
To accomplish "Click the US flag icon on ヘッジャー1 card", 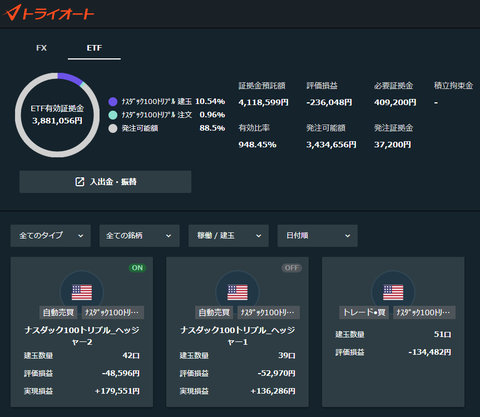I will 238,292.
